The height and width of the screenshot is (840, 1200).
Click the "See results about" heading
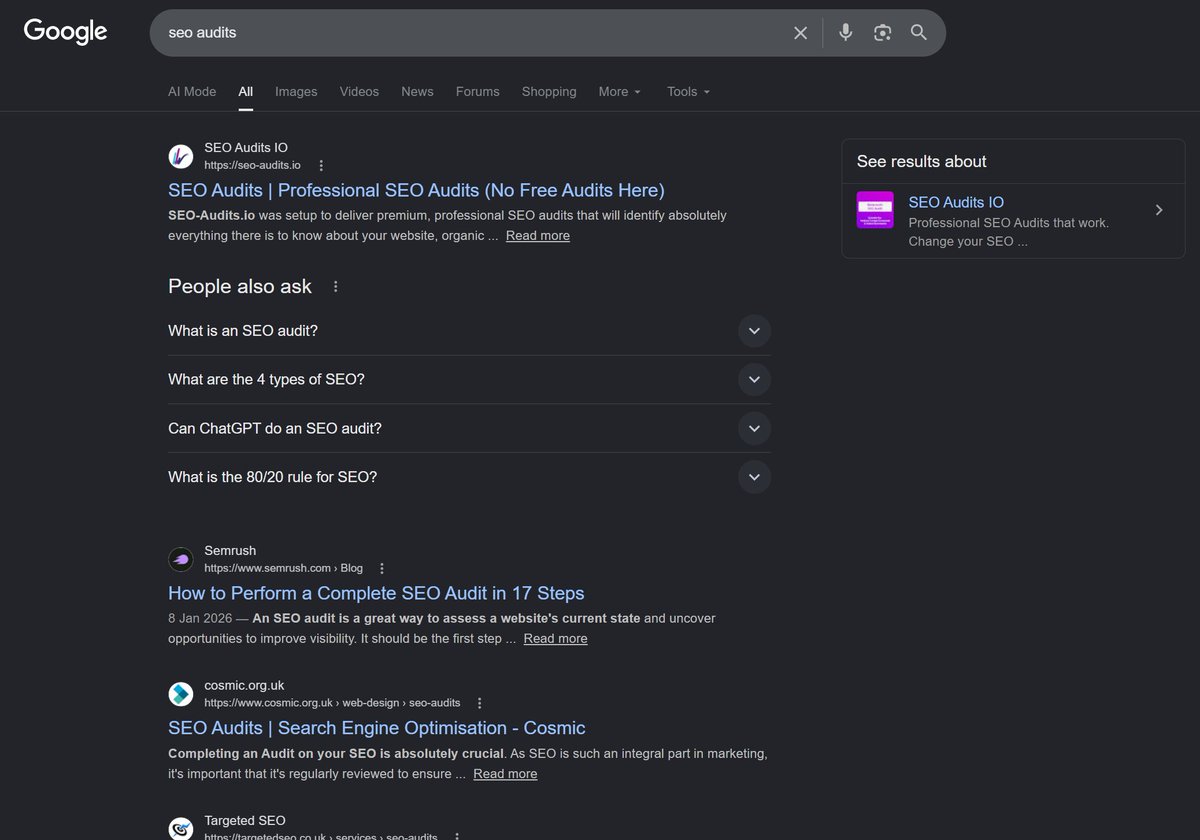(921, 162)
